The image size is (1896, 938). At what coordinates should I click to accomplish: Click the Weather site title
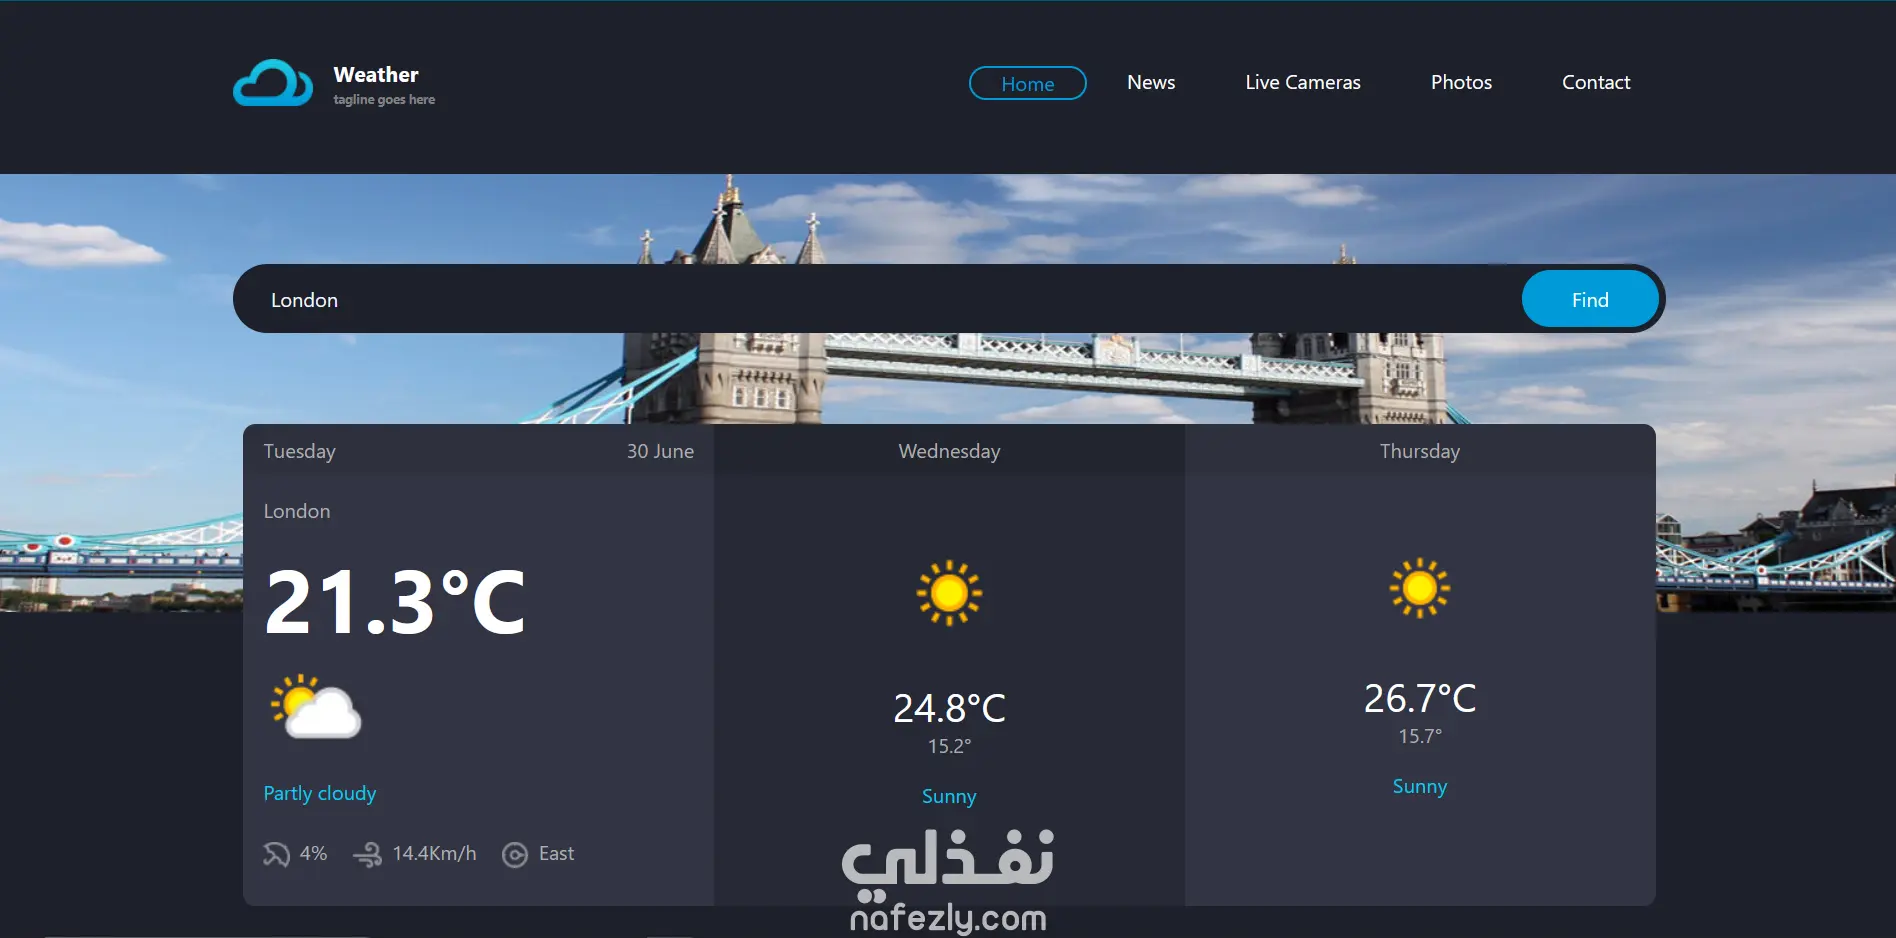pos(376,75)
